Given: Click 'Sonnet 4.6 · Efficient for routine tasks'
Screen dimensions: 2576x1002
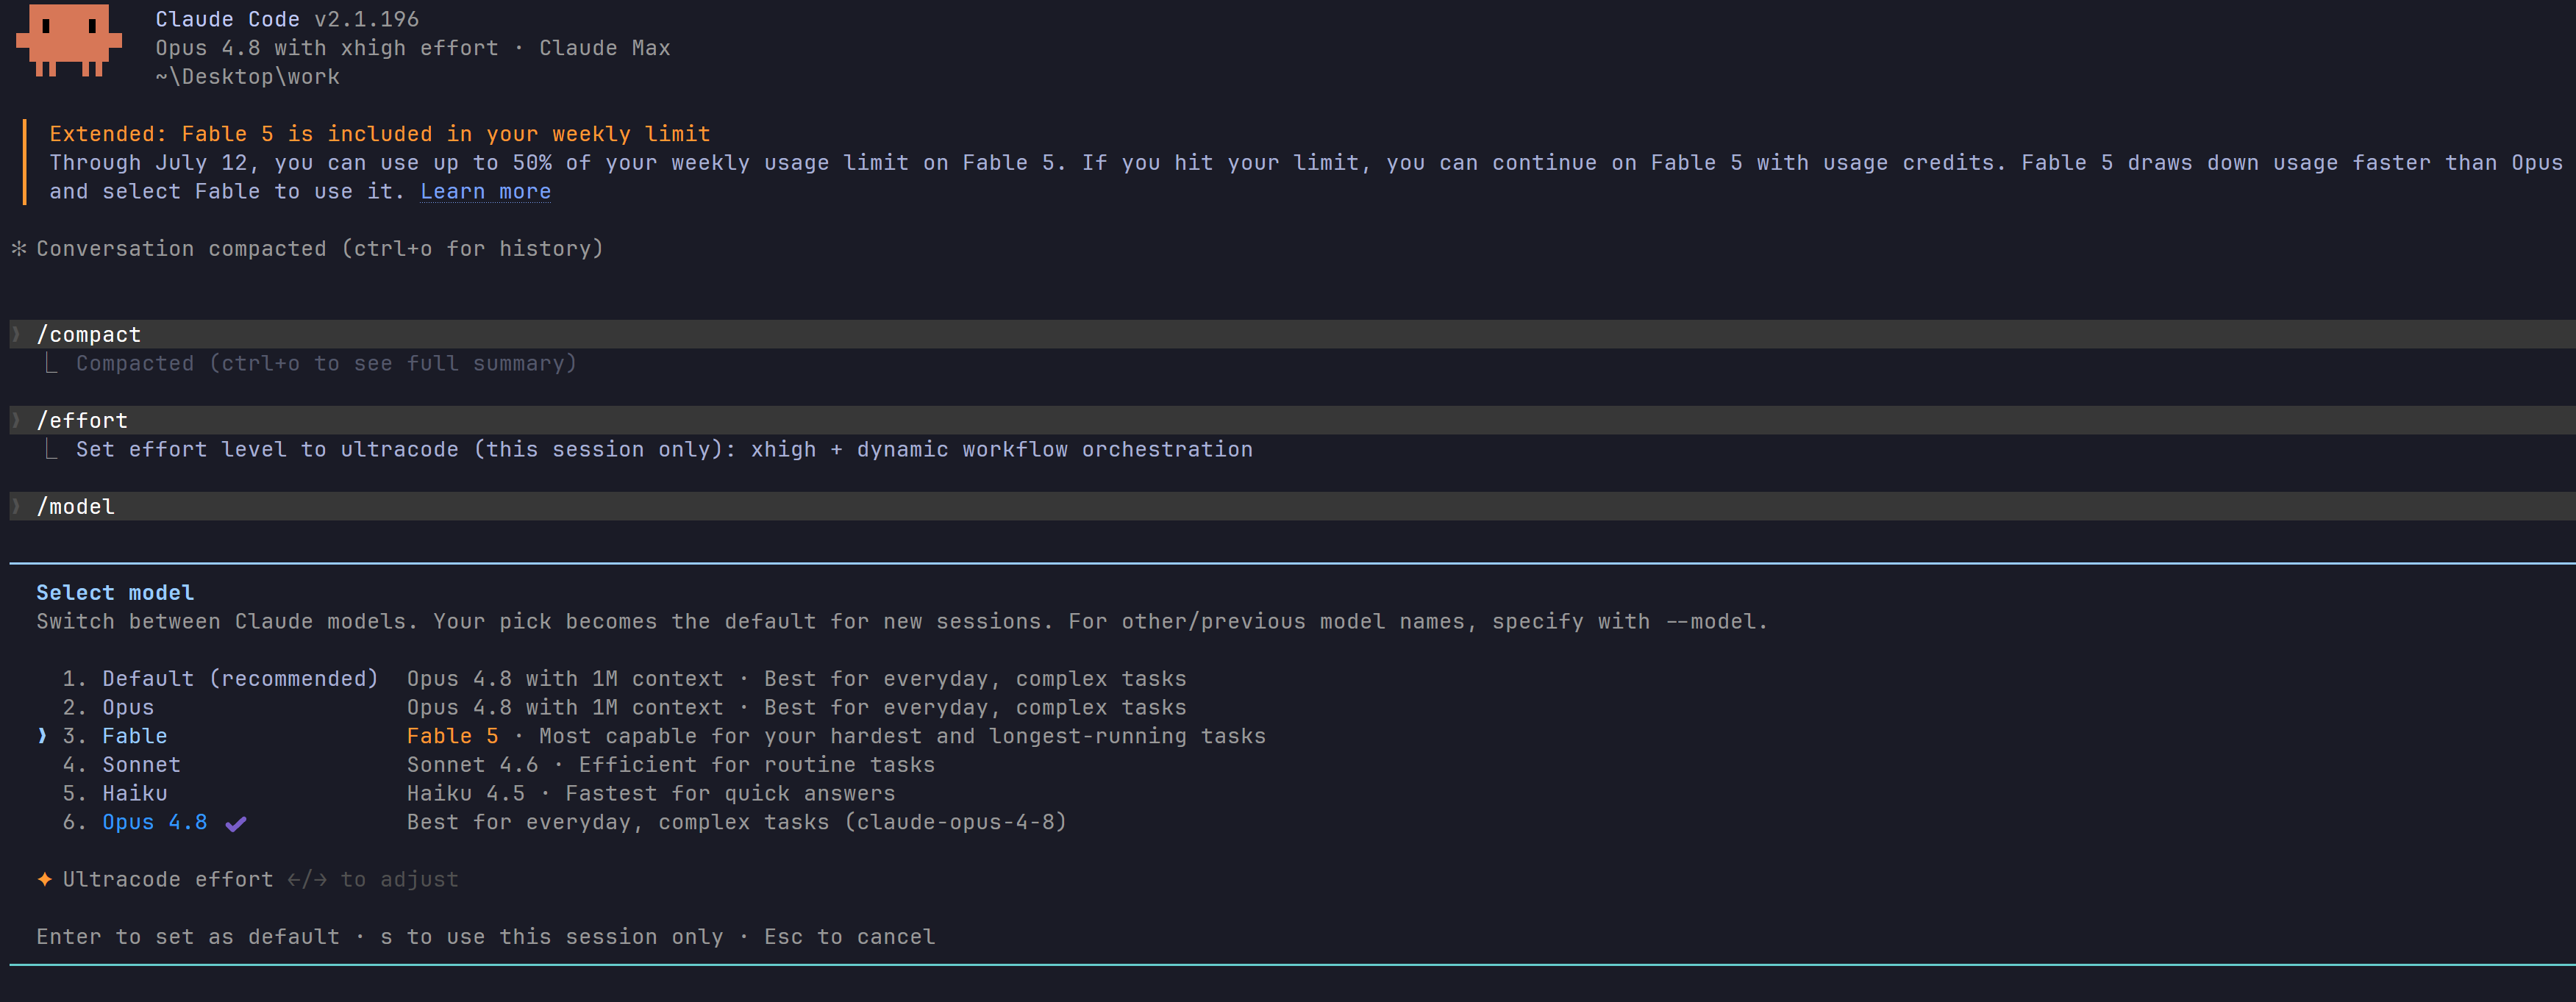Looking at the screenshot, I should [x=671, y=764].
